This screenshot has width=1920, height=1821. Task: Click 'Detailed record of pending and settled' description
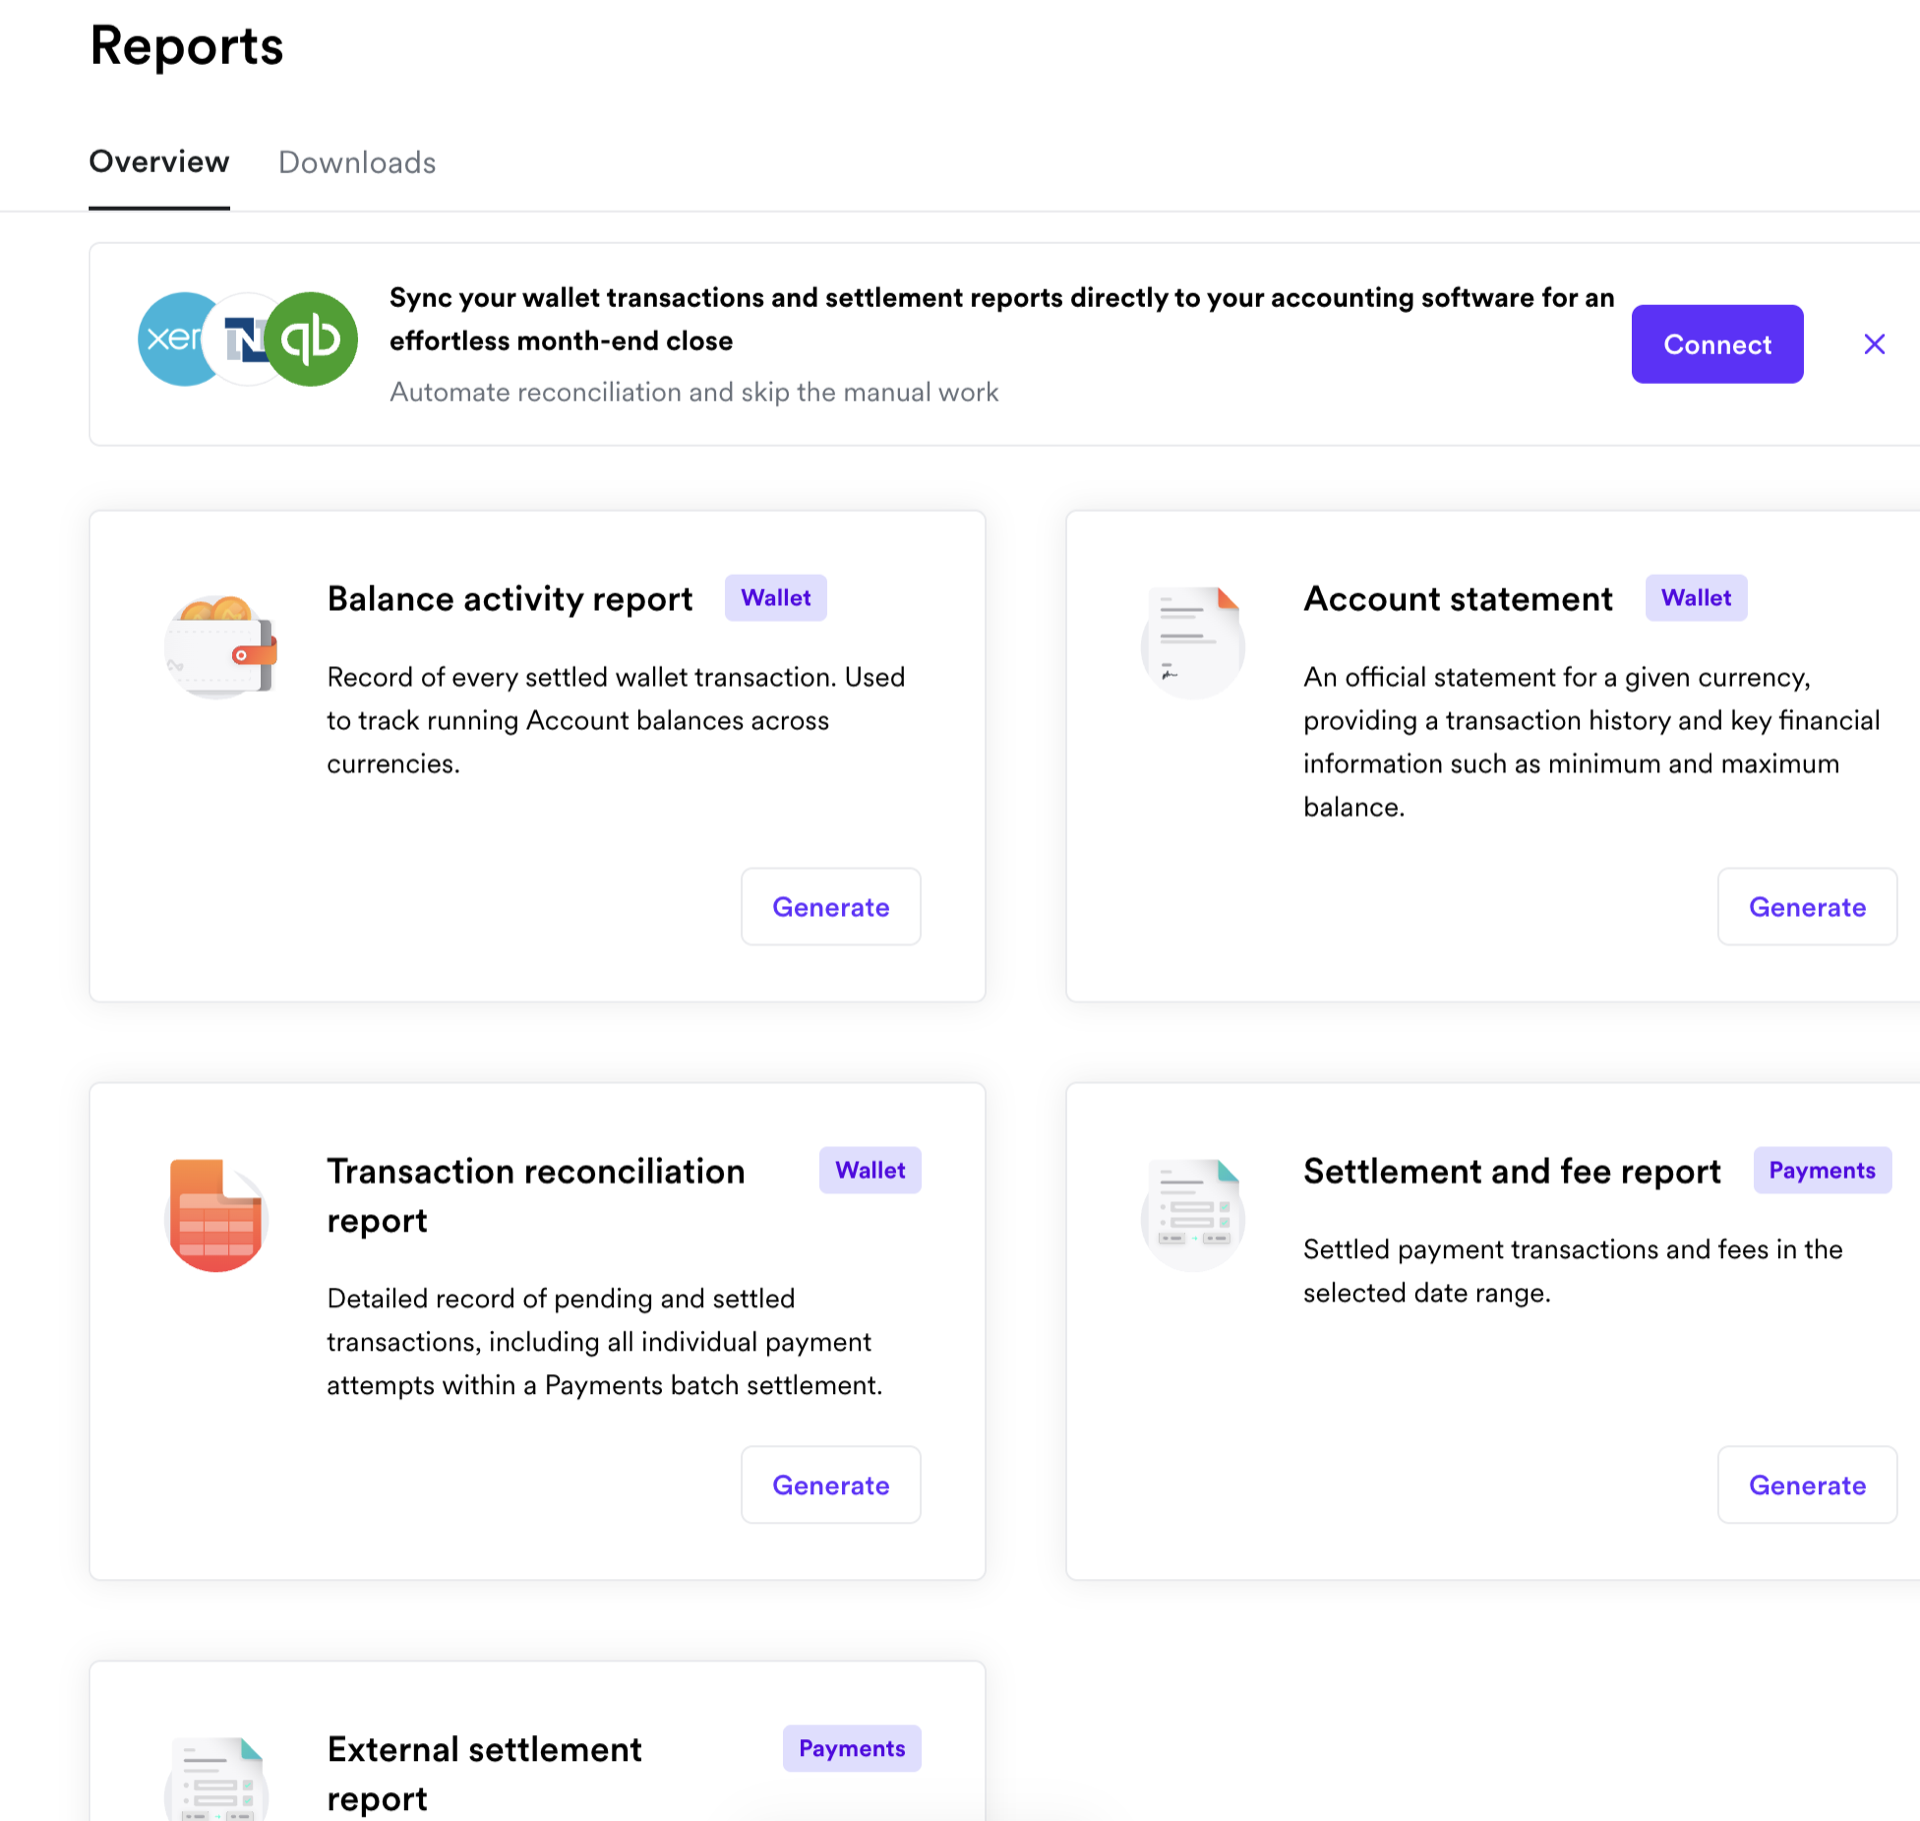pyautogui.click(x=605, y=1341)
